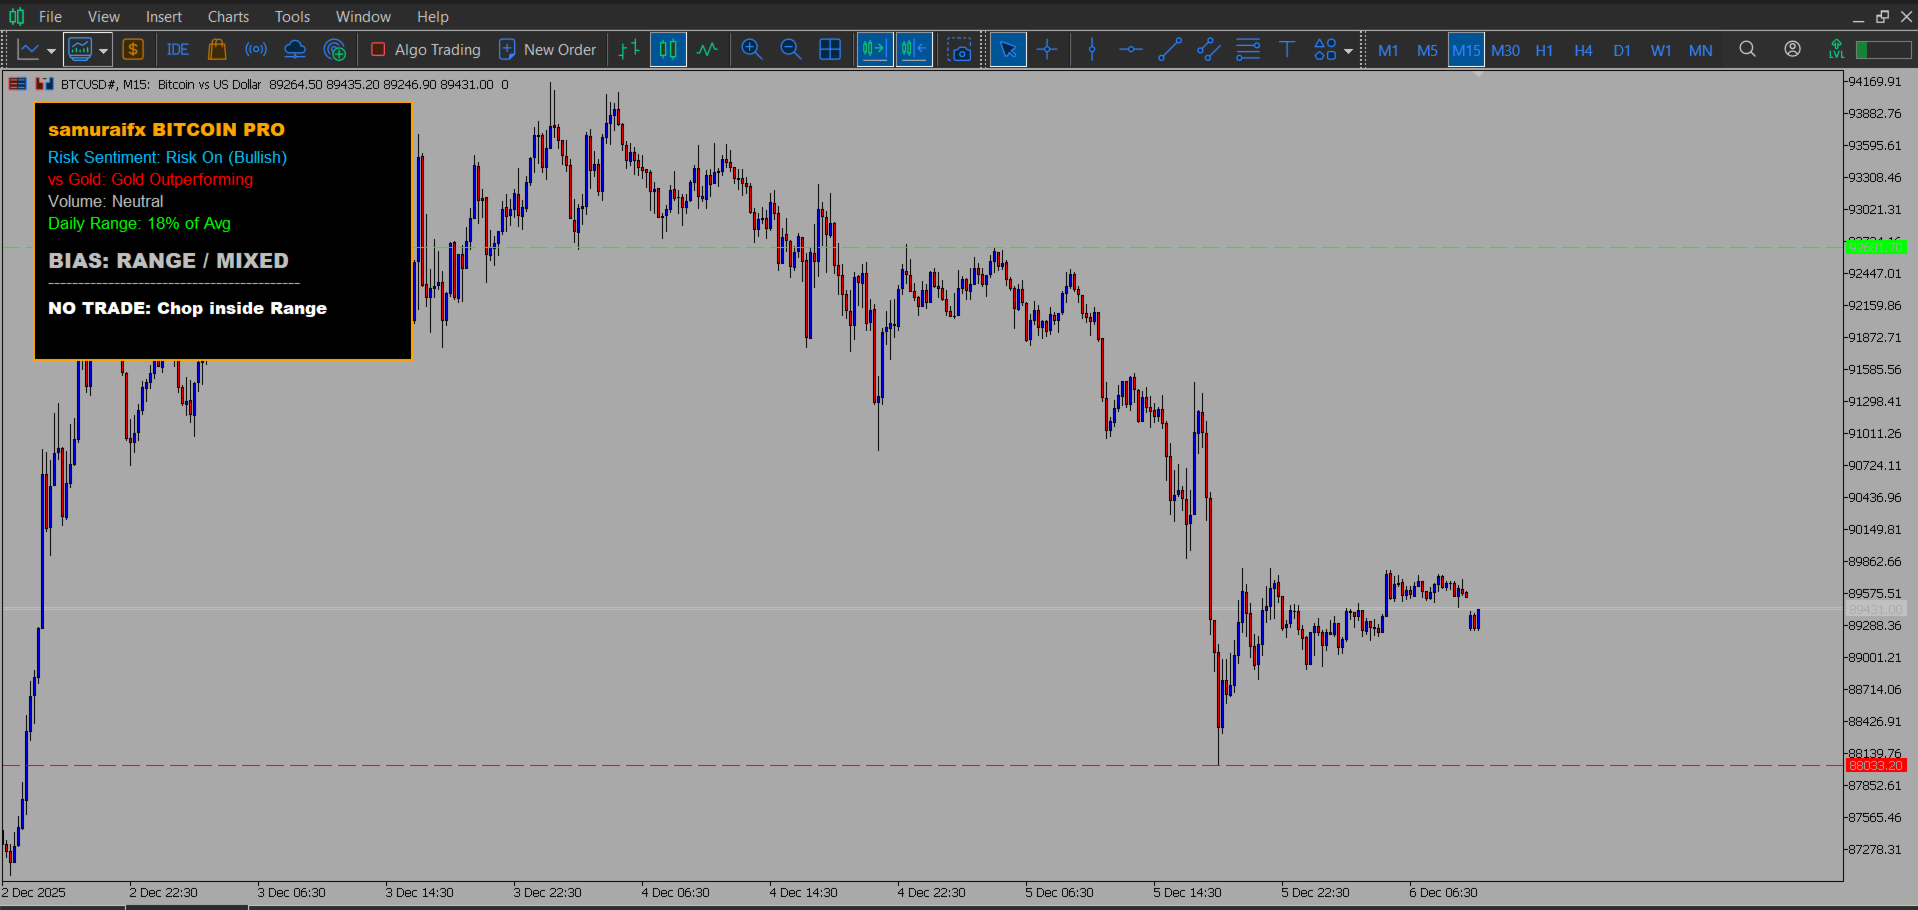Click 'vs Gold: Gold Outperforming' text
The image size is (1918, 910).
(x=150, y=179)
